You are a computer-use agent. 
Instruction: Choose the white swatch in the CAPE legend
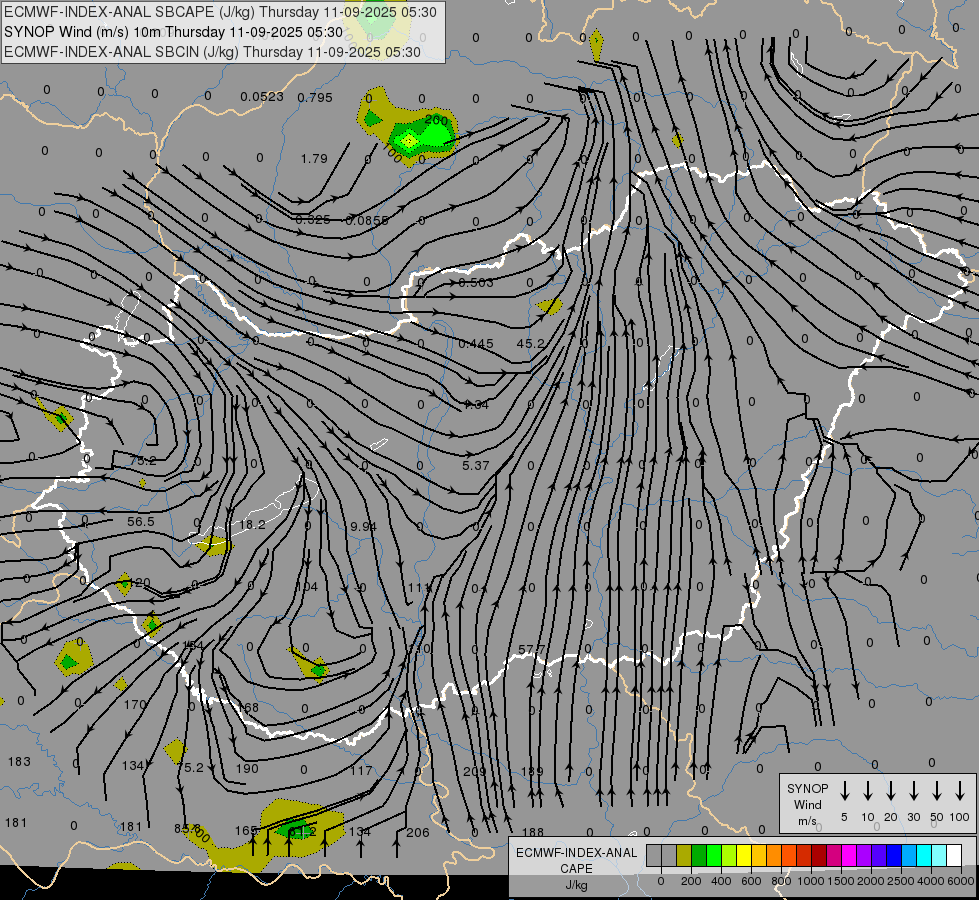coord(953,856)
